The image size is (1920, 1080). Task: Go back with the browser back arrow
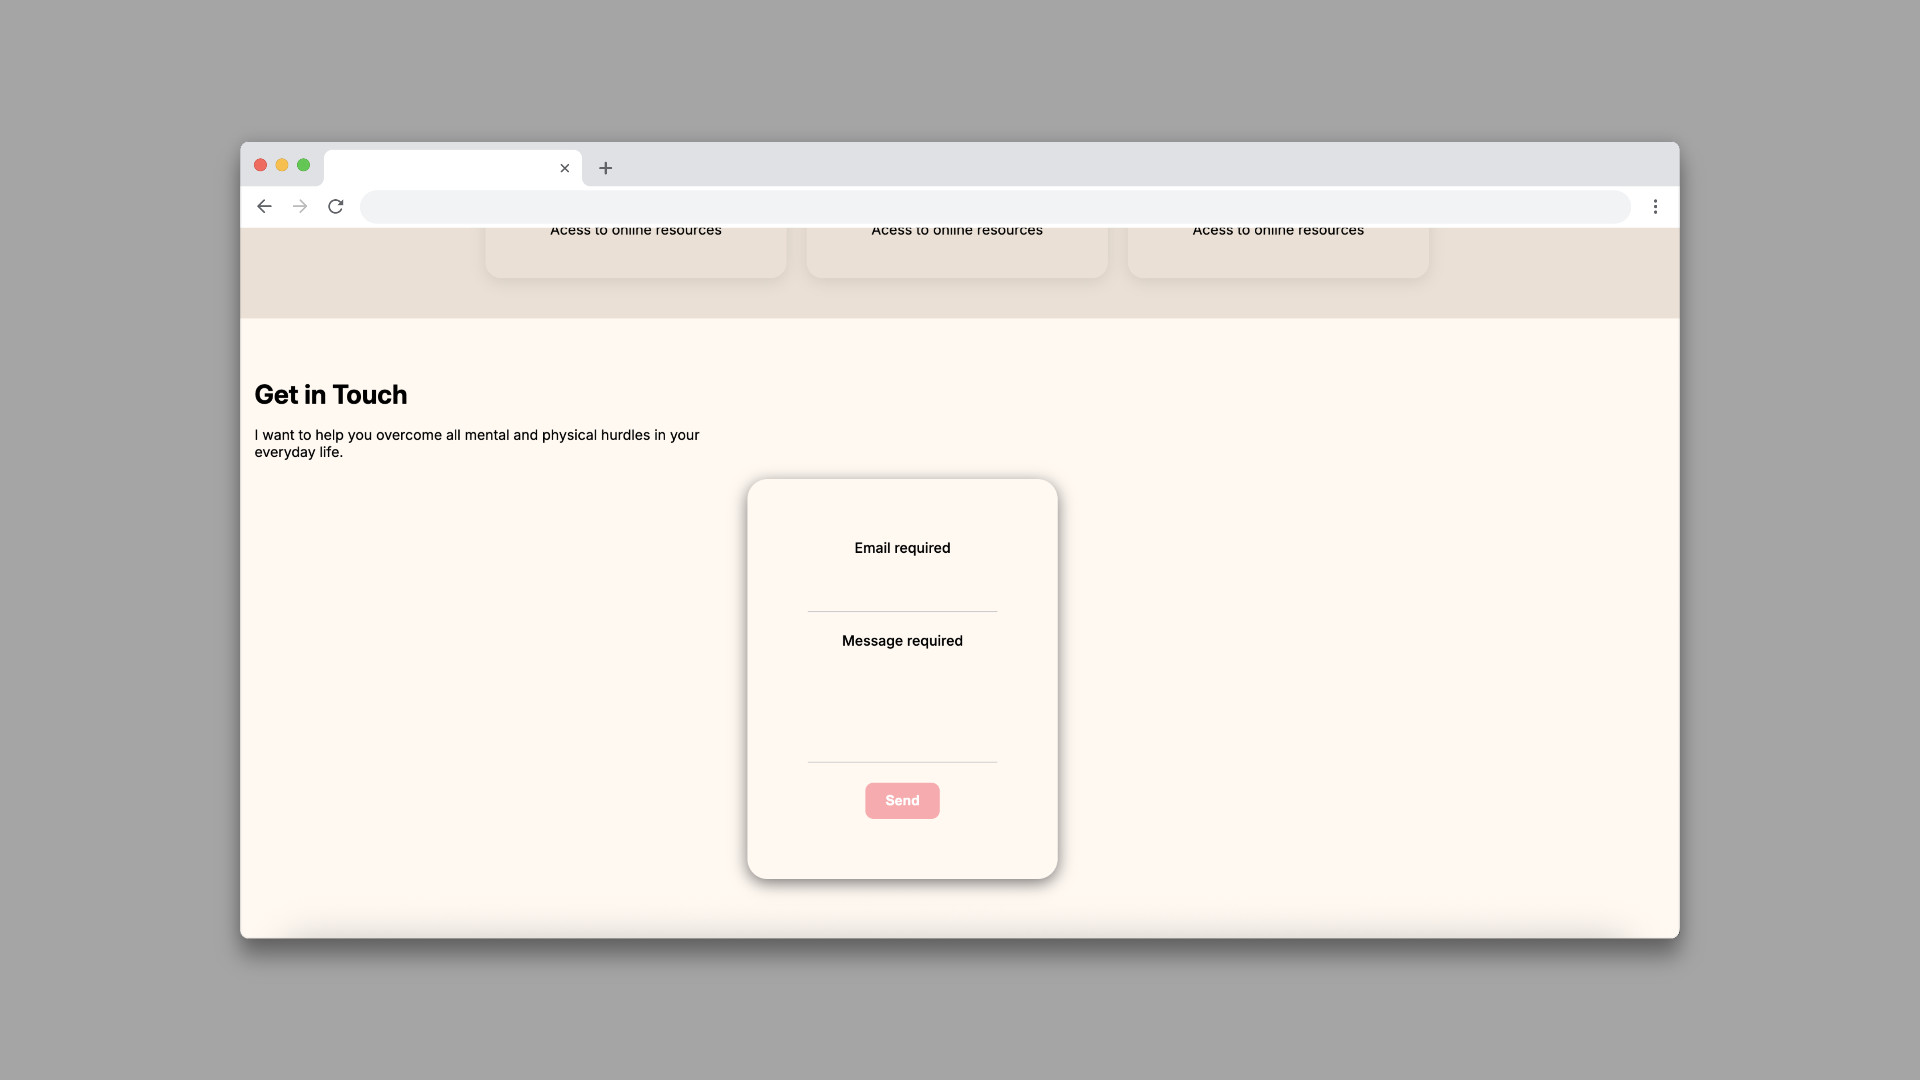[x=264, y=206]
